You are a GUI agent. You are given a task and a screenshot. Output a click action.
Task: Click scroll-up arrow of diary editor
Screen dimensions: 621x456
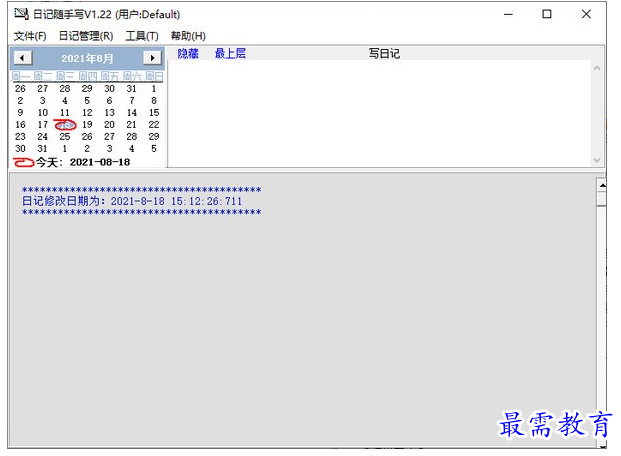[597, 68]
